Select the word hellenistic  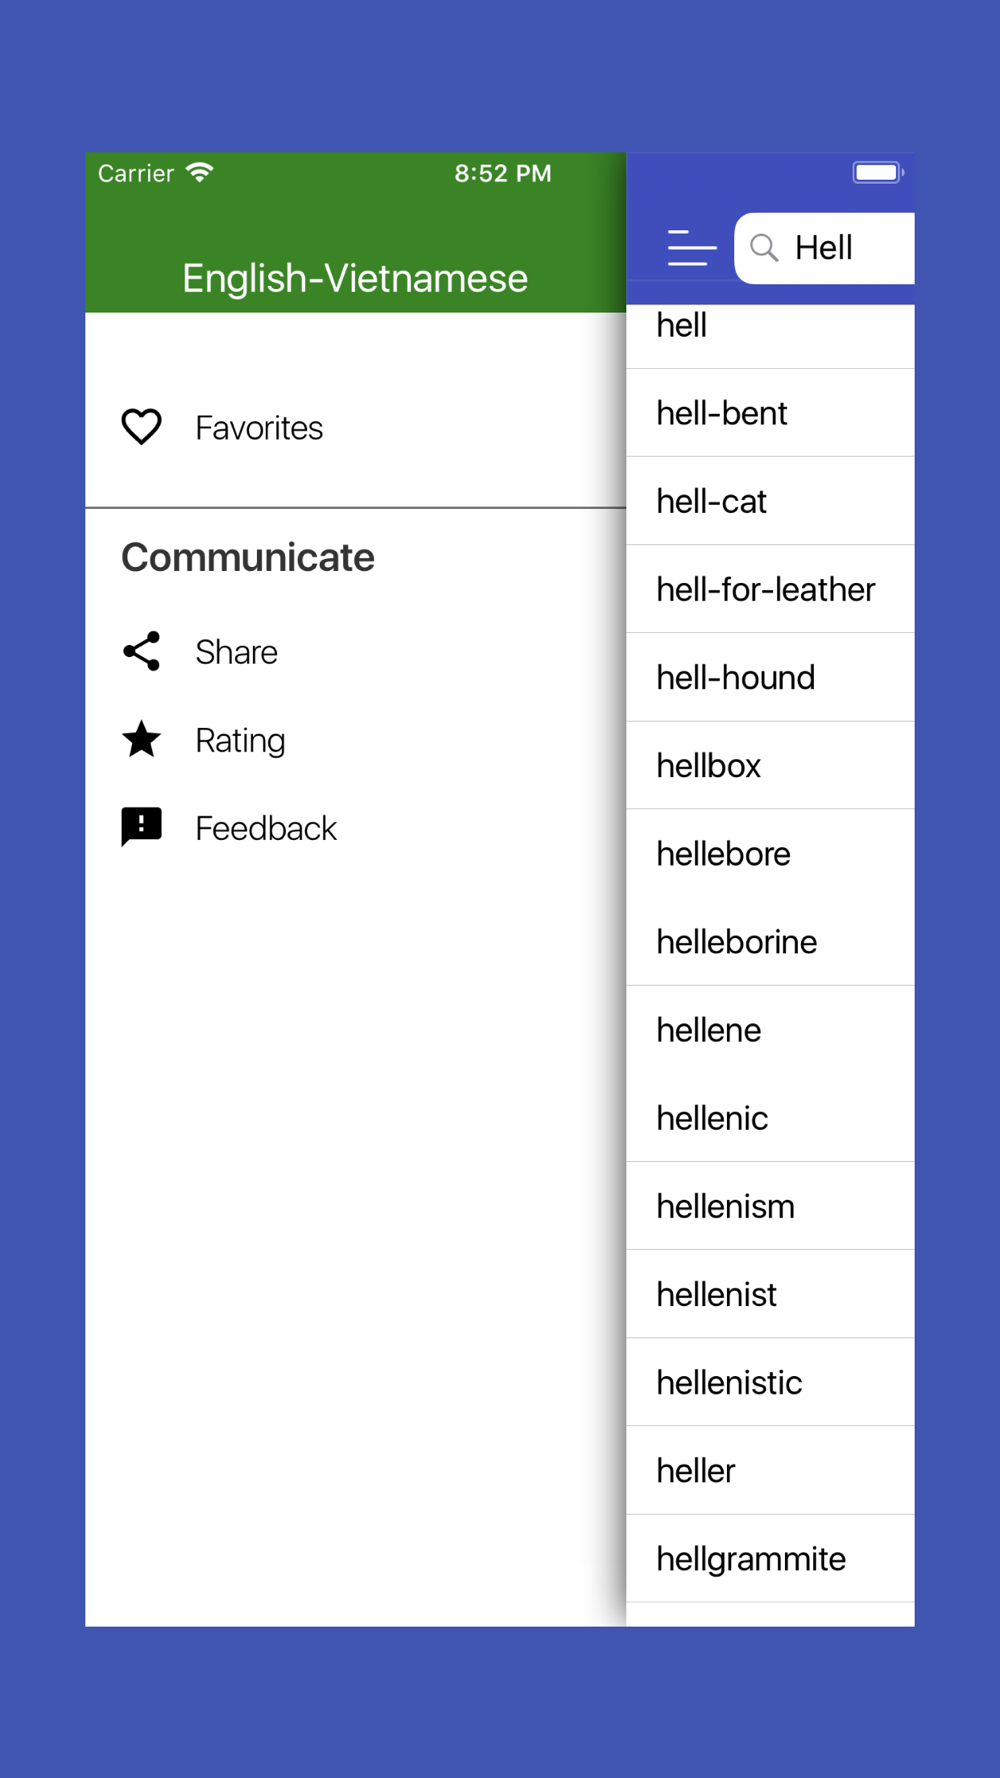click(x=770, y=1382)
